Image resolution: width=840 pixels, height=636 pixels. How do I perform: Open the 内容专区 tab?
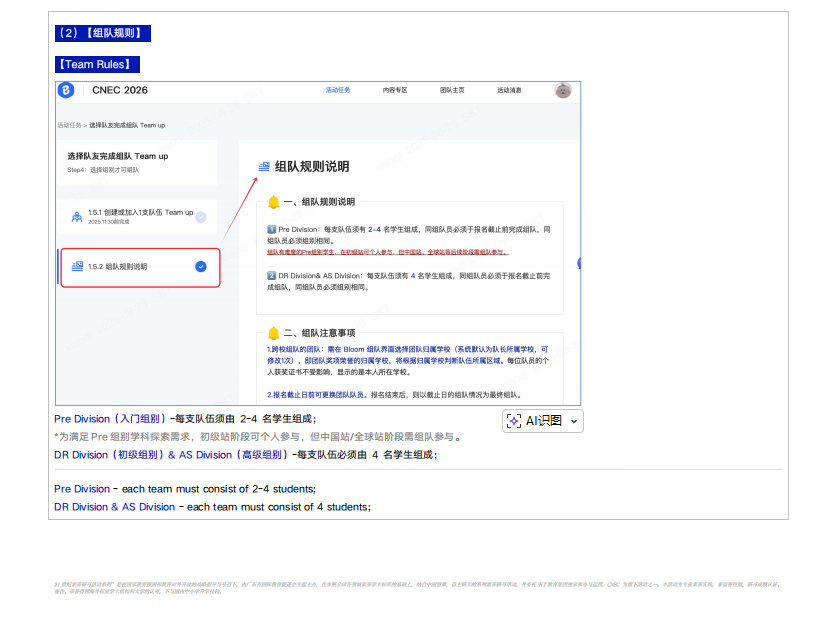pos(395,91)
